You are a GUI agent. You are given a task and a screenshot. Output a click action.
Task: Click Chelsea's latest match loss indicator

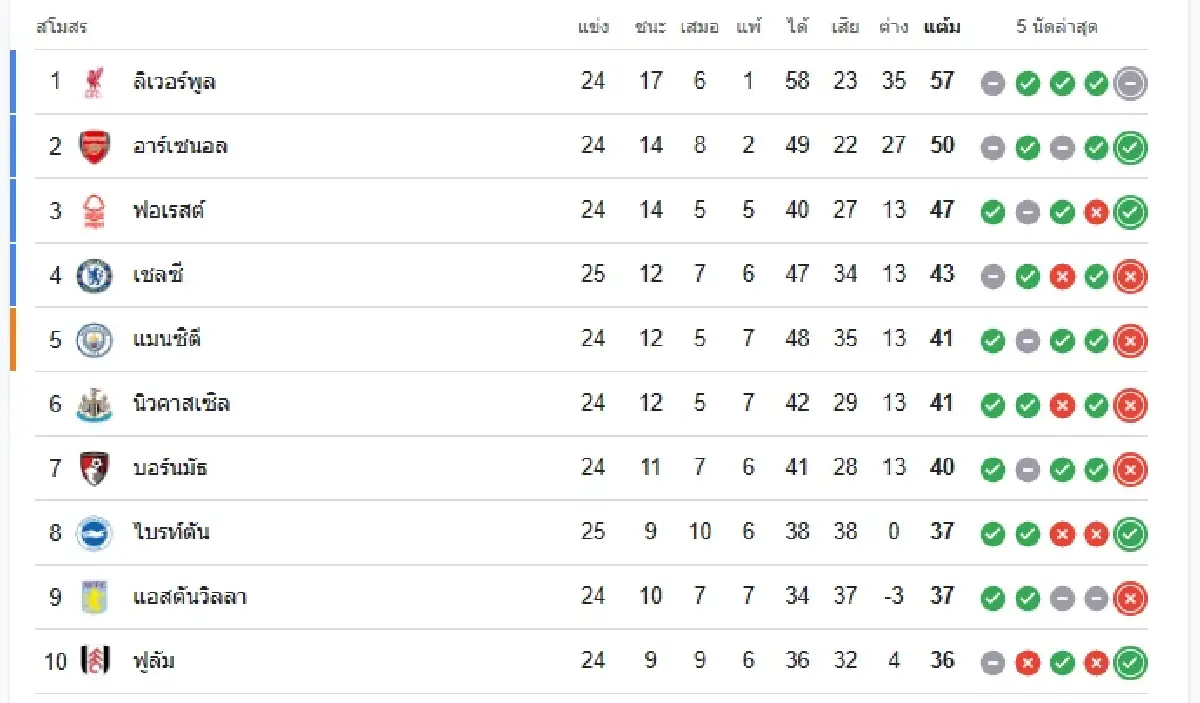tap(1130, 277)
